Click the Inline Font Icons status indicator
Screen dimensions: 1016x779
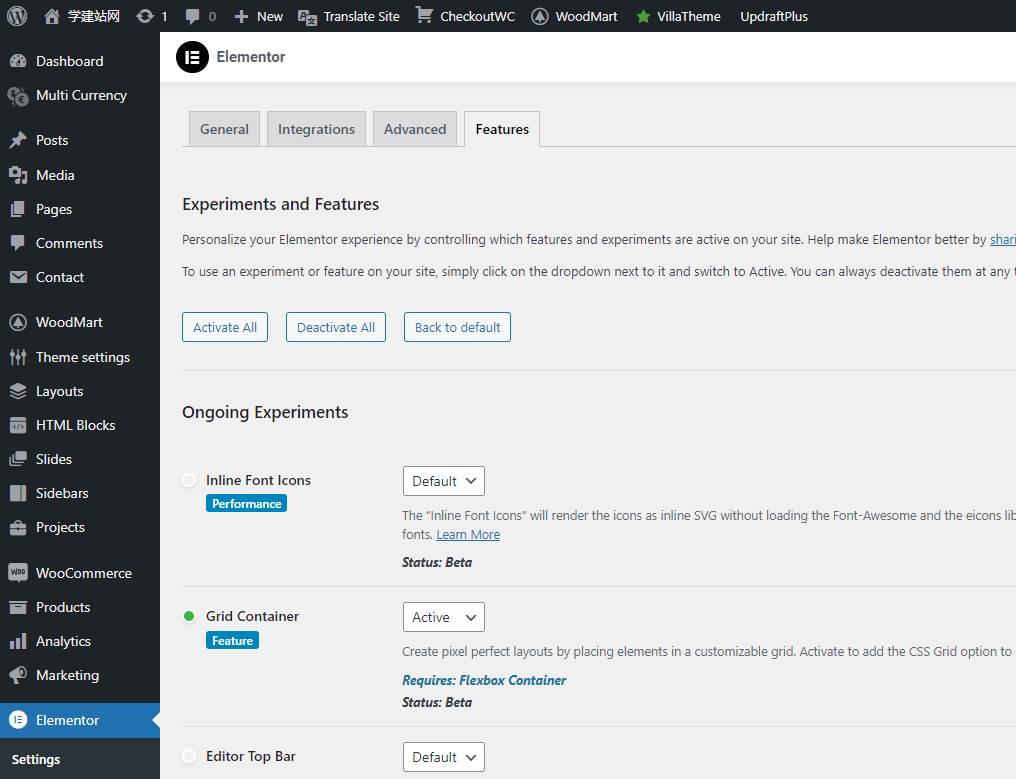coord(189,480)
